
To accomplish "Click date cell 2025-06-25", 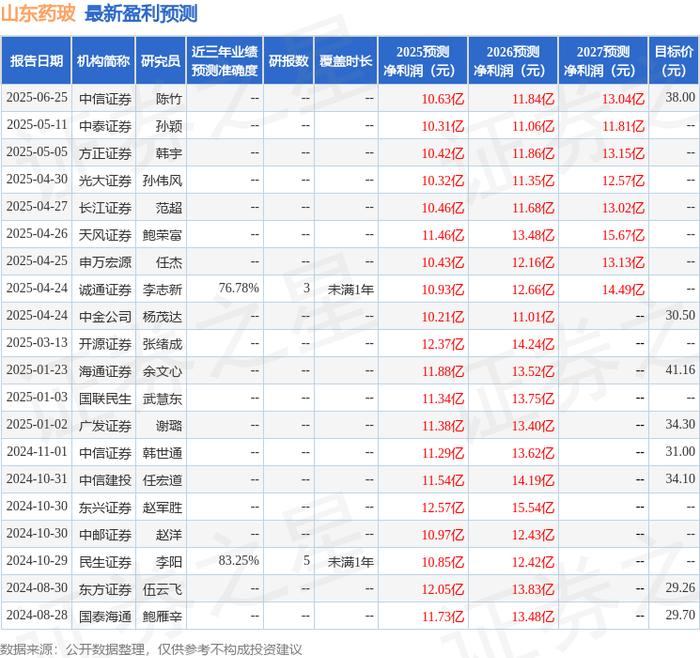I will [x=37, y=98].
